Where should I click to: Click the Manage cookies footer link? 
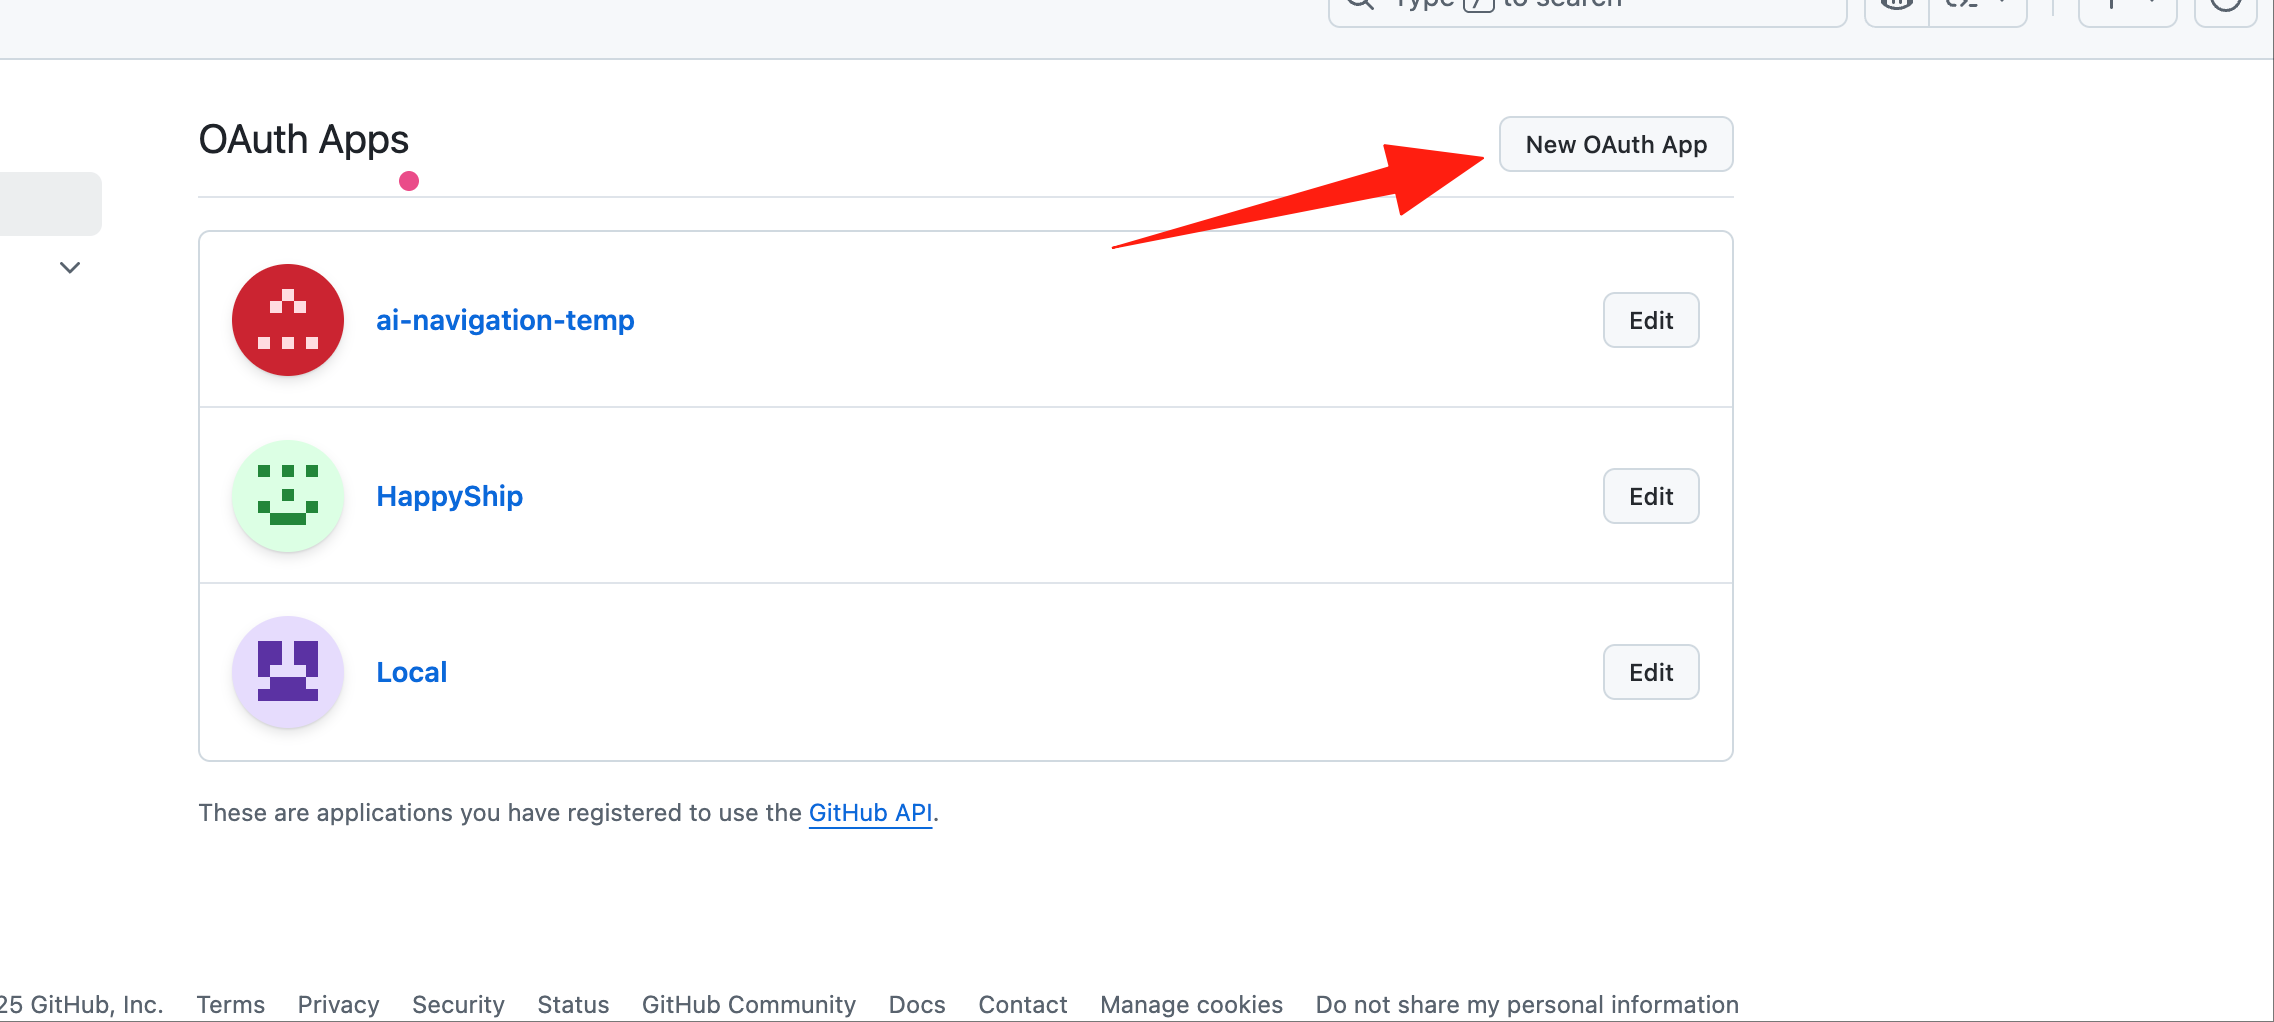pos(1190,1004)
